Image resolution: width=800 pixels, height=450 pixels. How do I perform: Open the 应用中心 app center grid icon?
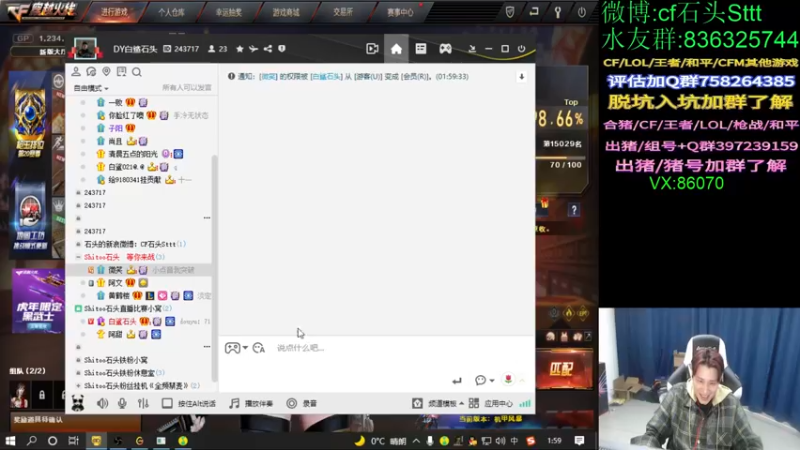coord(474,403)
